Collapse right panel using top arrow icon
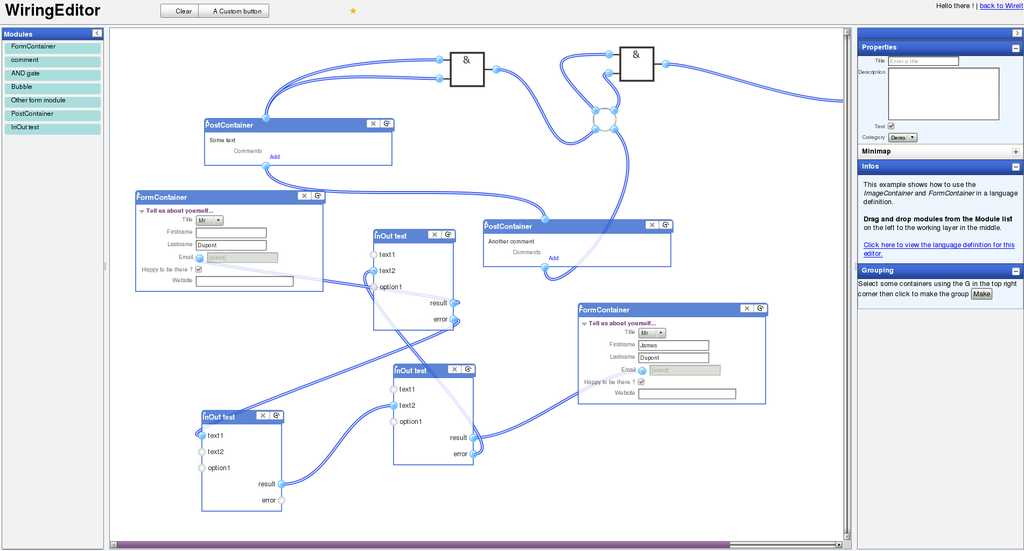1024x551 pixels. pos(1016,33)
